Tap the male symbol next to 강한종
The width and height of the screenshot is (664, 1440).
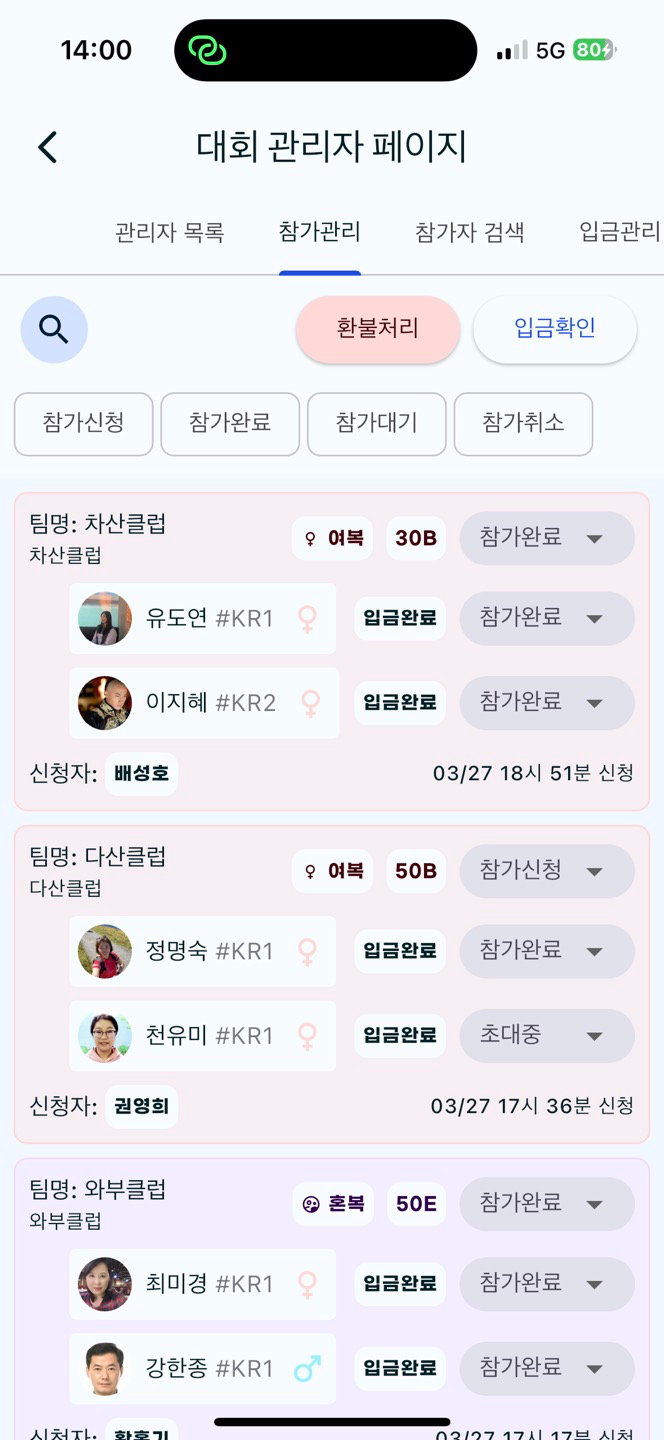(x=308, y=1368)
